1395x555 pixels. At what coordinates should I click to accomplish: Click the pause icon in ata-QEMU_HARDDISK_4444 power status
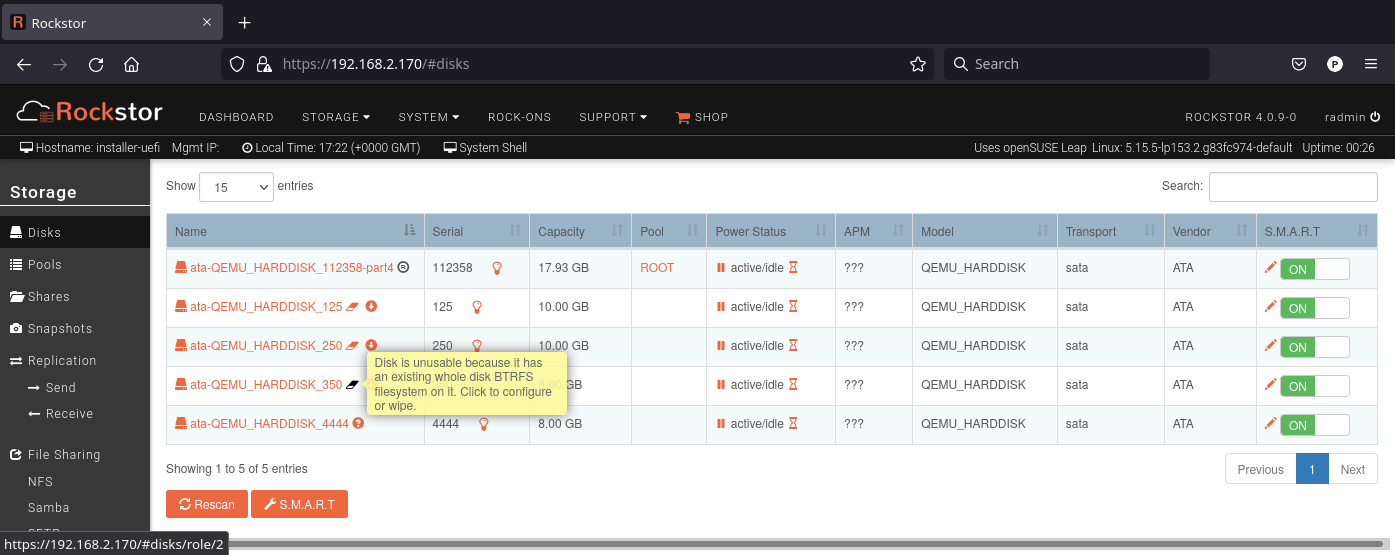720,424
